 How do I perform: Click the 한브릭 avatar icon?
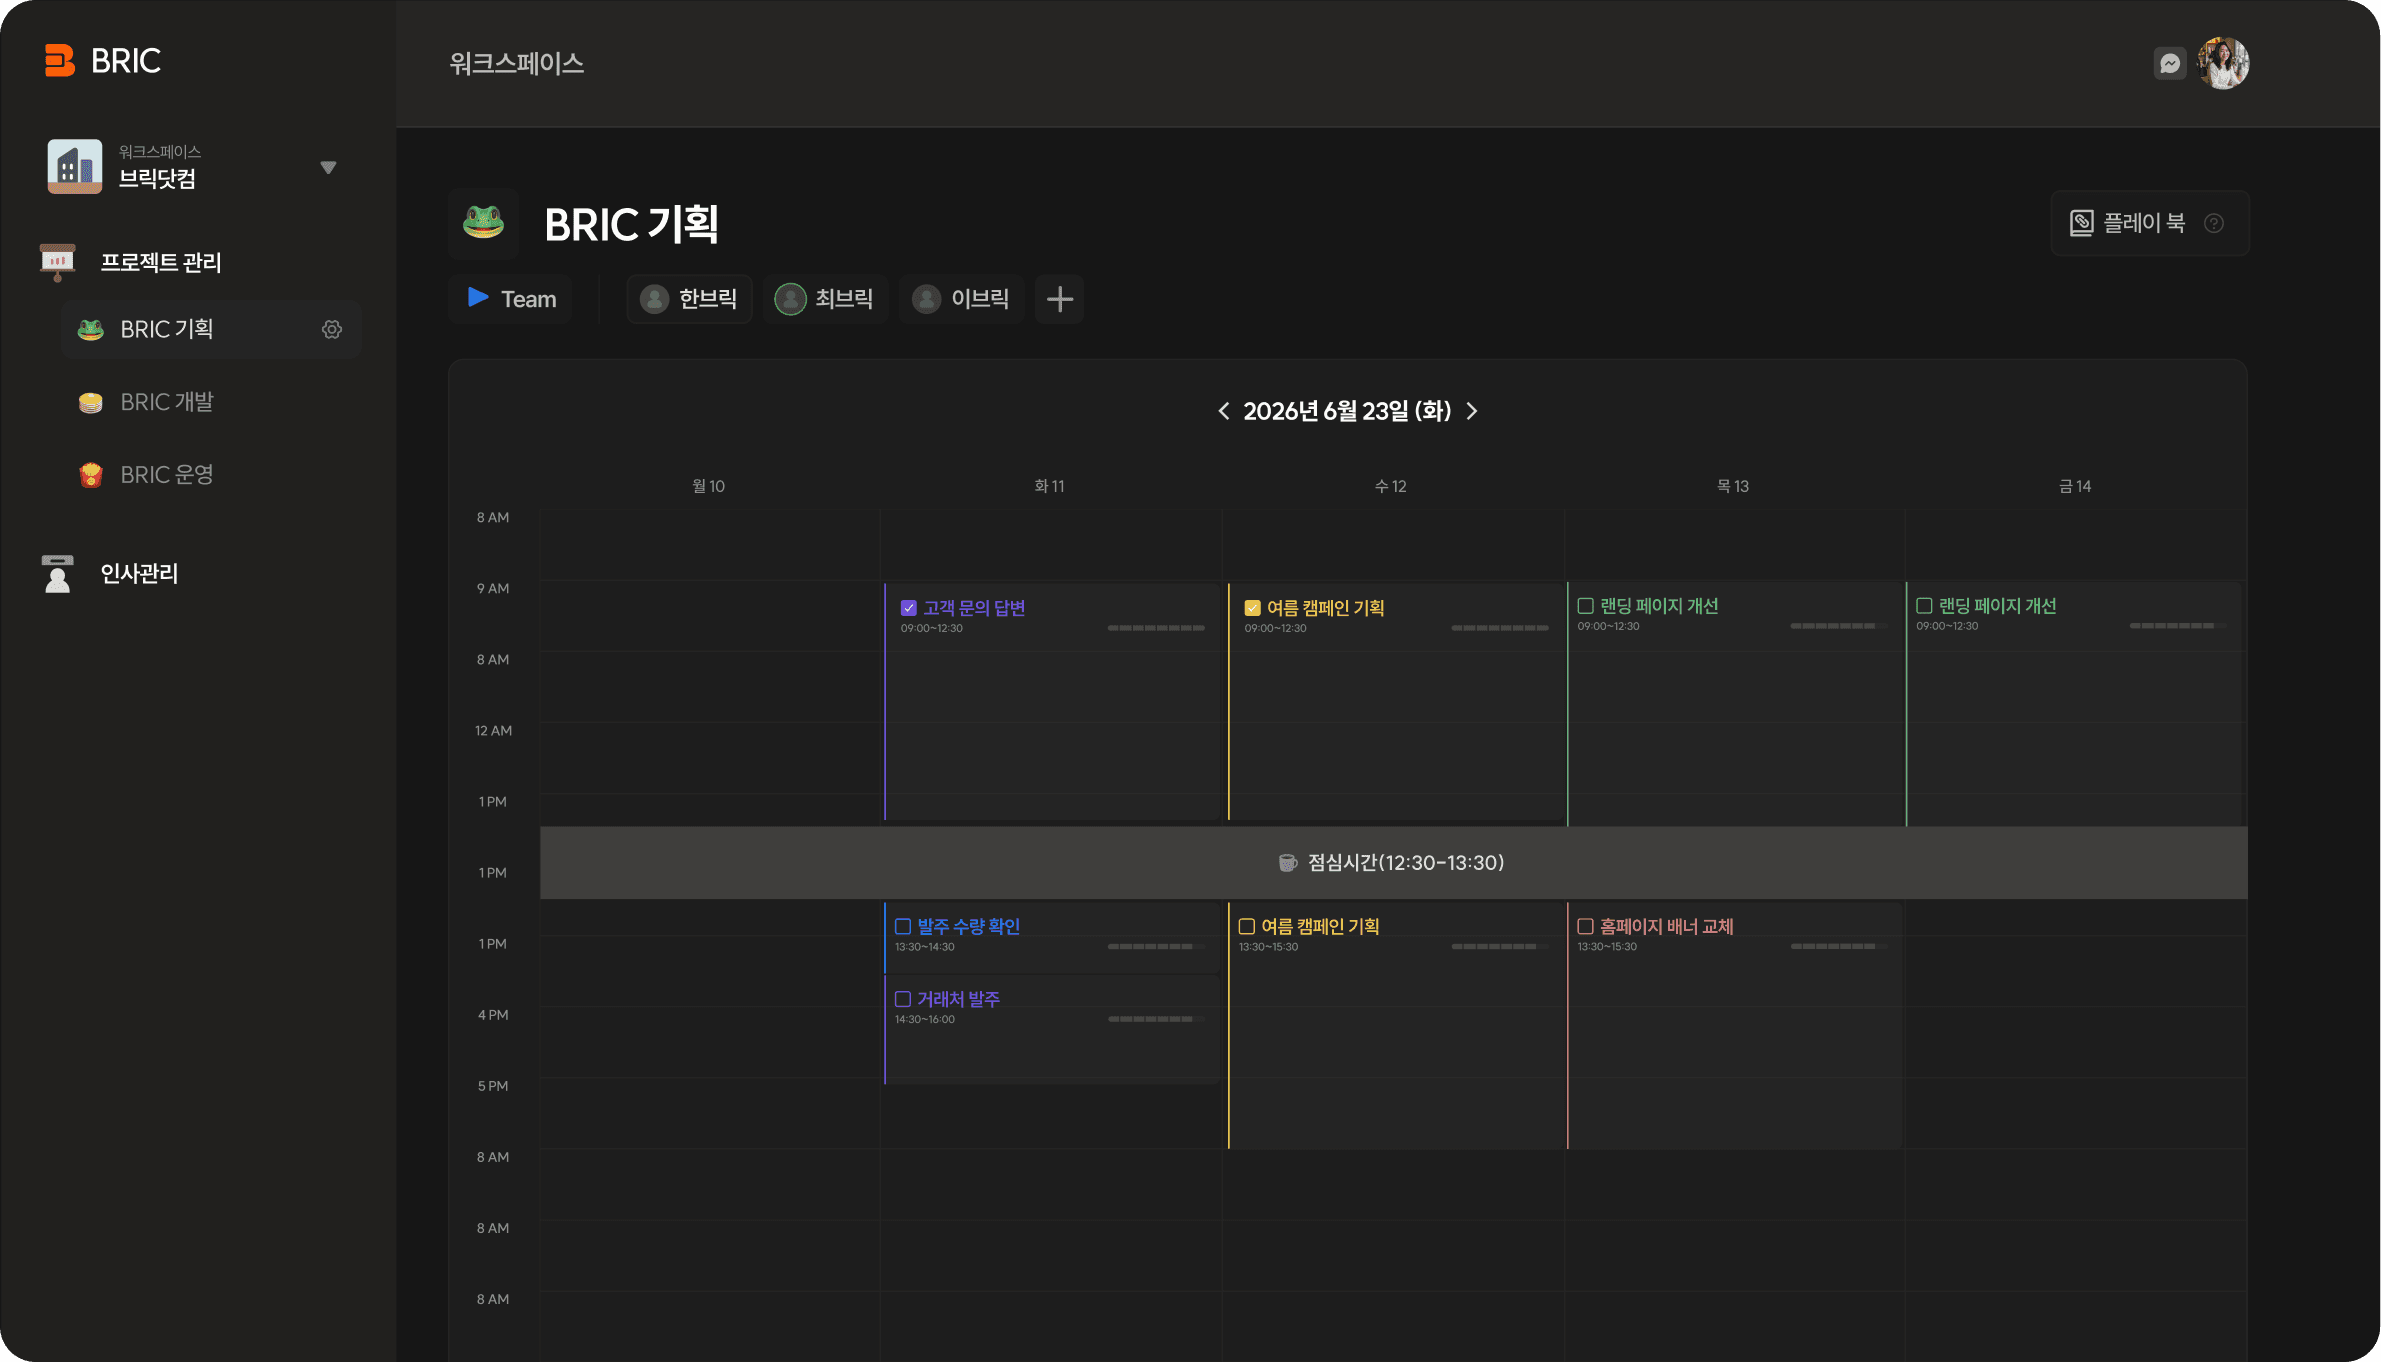(654, 298)
